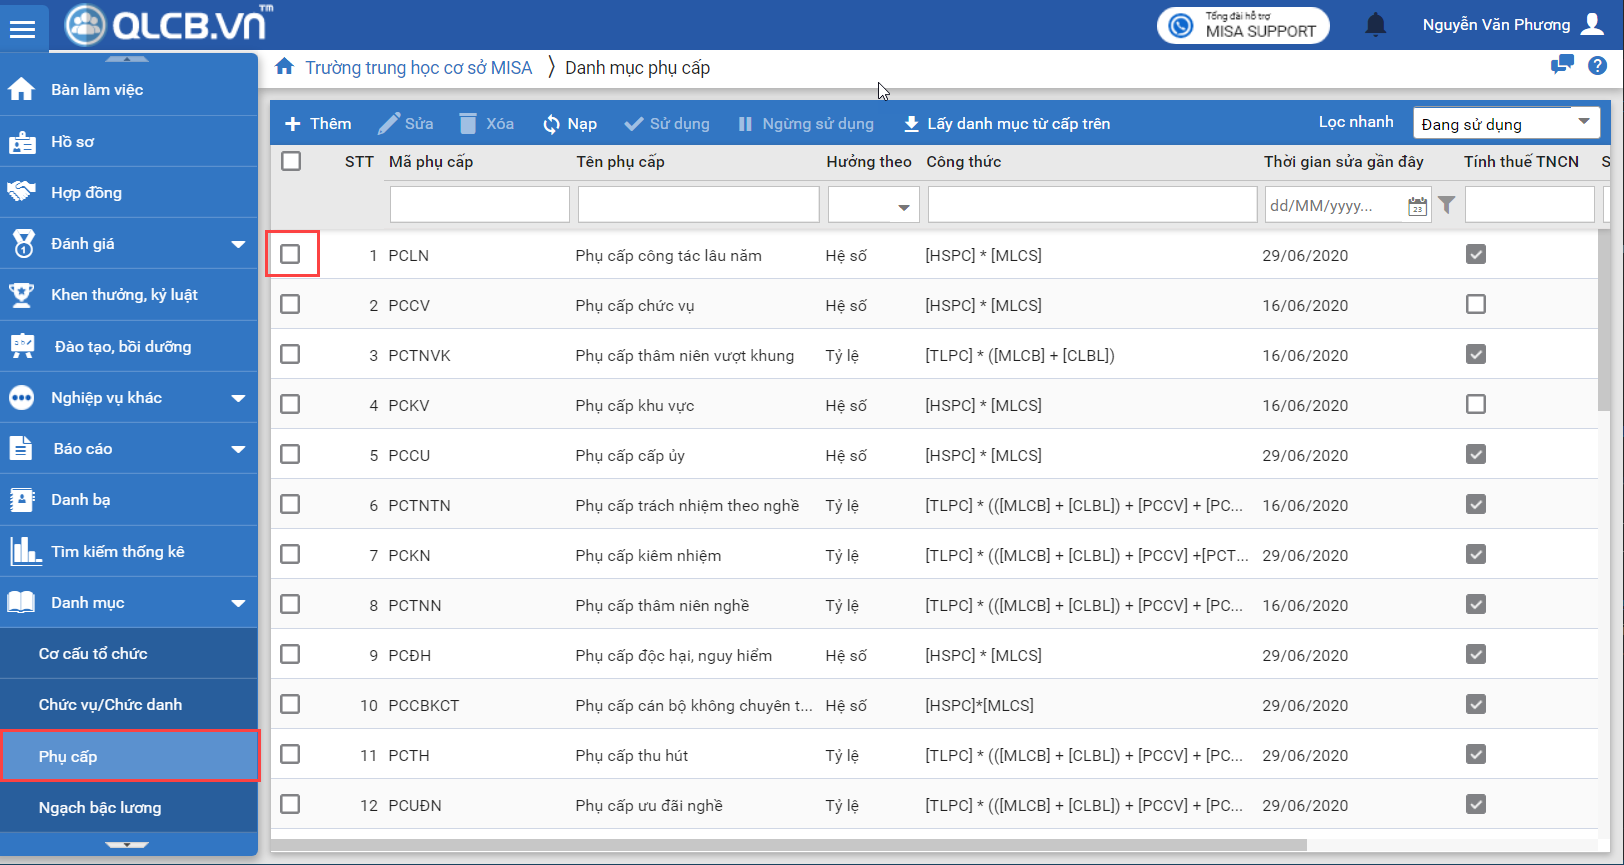The width and height of the screenshot is (1624, 865).
Task: Click the Tên phụ cấp filter field
Action: (x=698, y=205)
